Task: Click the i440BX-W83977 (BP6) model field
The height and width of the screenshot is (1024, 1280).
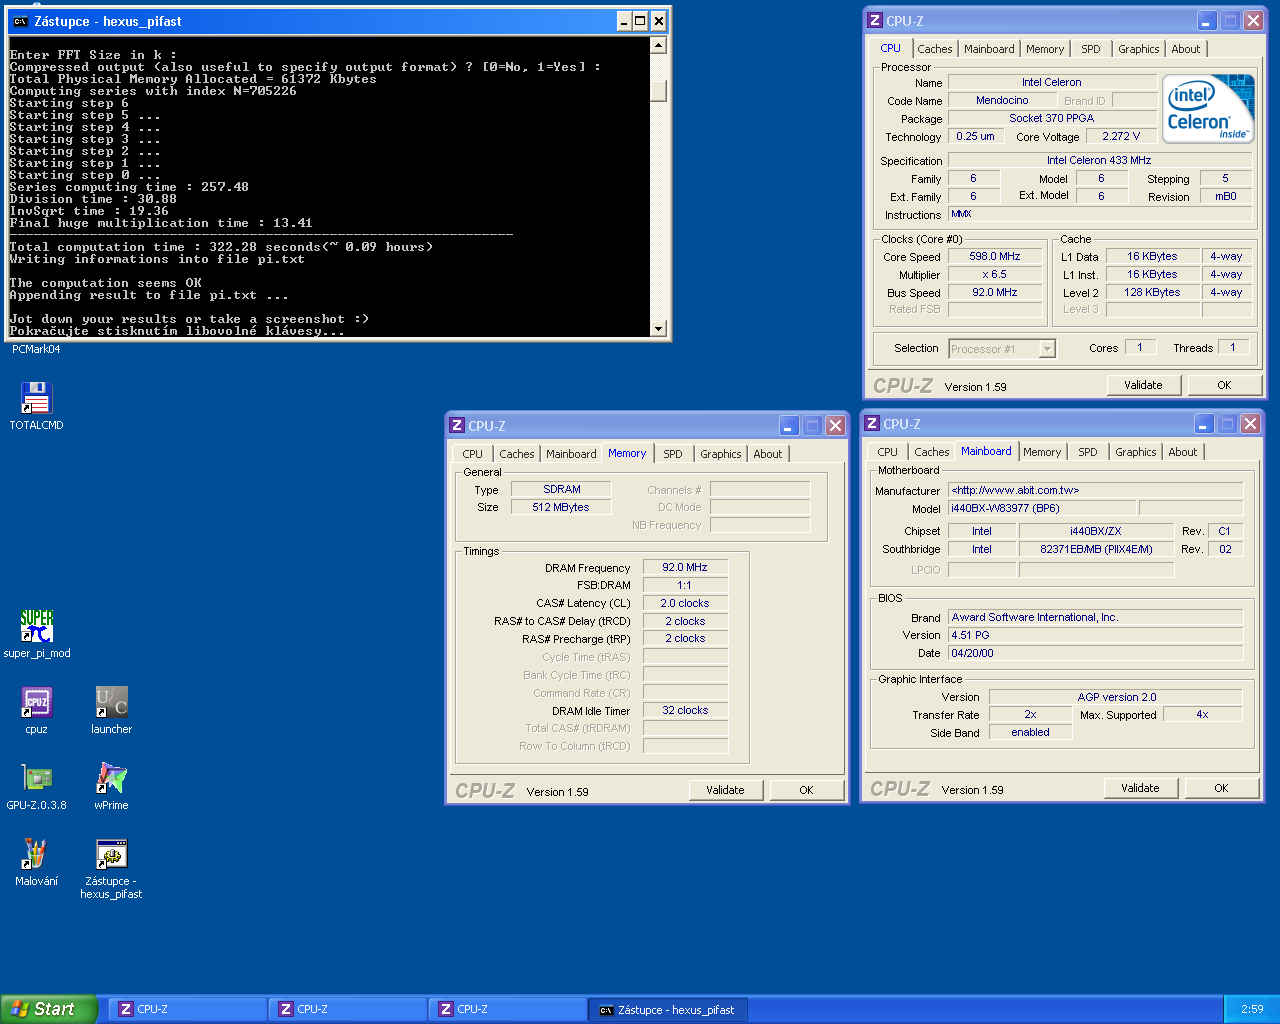Action: (1042, 508)
